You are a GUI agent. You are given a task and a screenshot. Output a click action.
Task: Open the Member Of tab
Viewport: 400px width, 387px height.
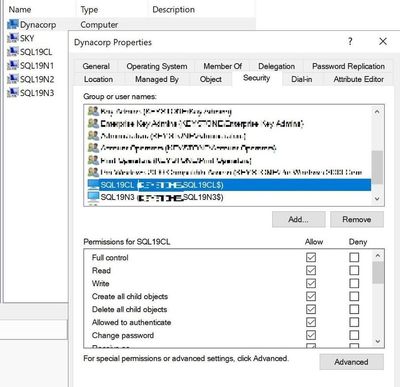click(222, 66)
